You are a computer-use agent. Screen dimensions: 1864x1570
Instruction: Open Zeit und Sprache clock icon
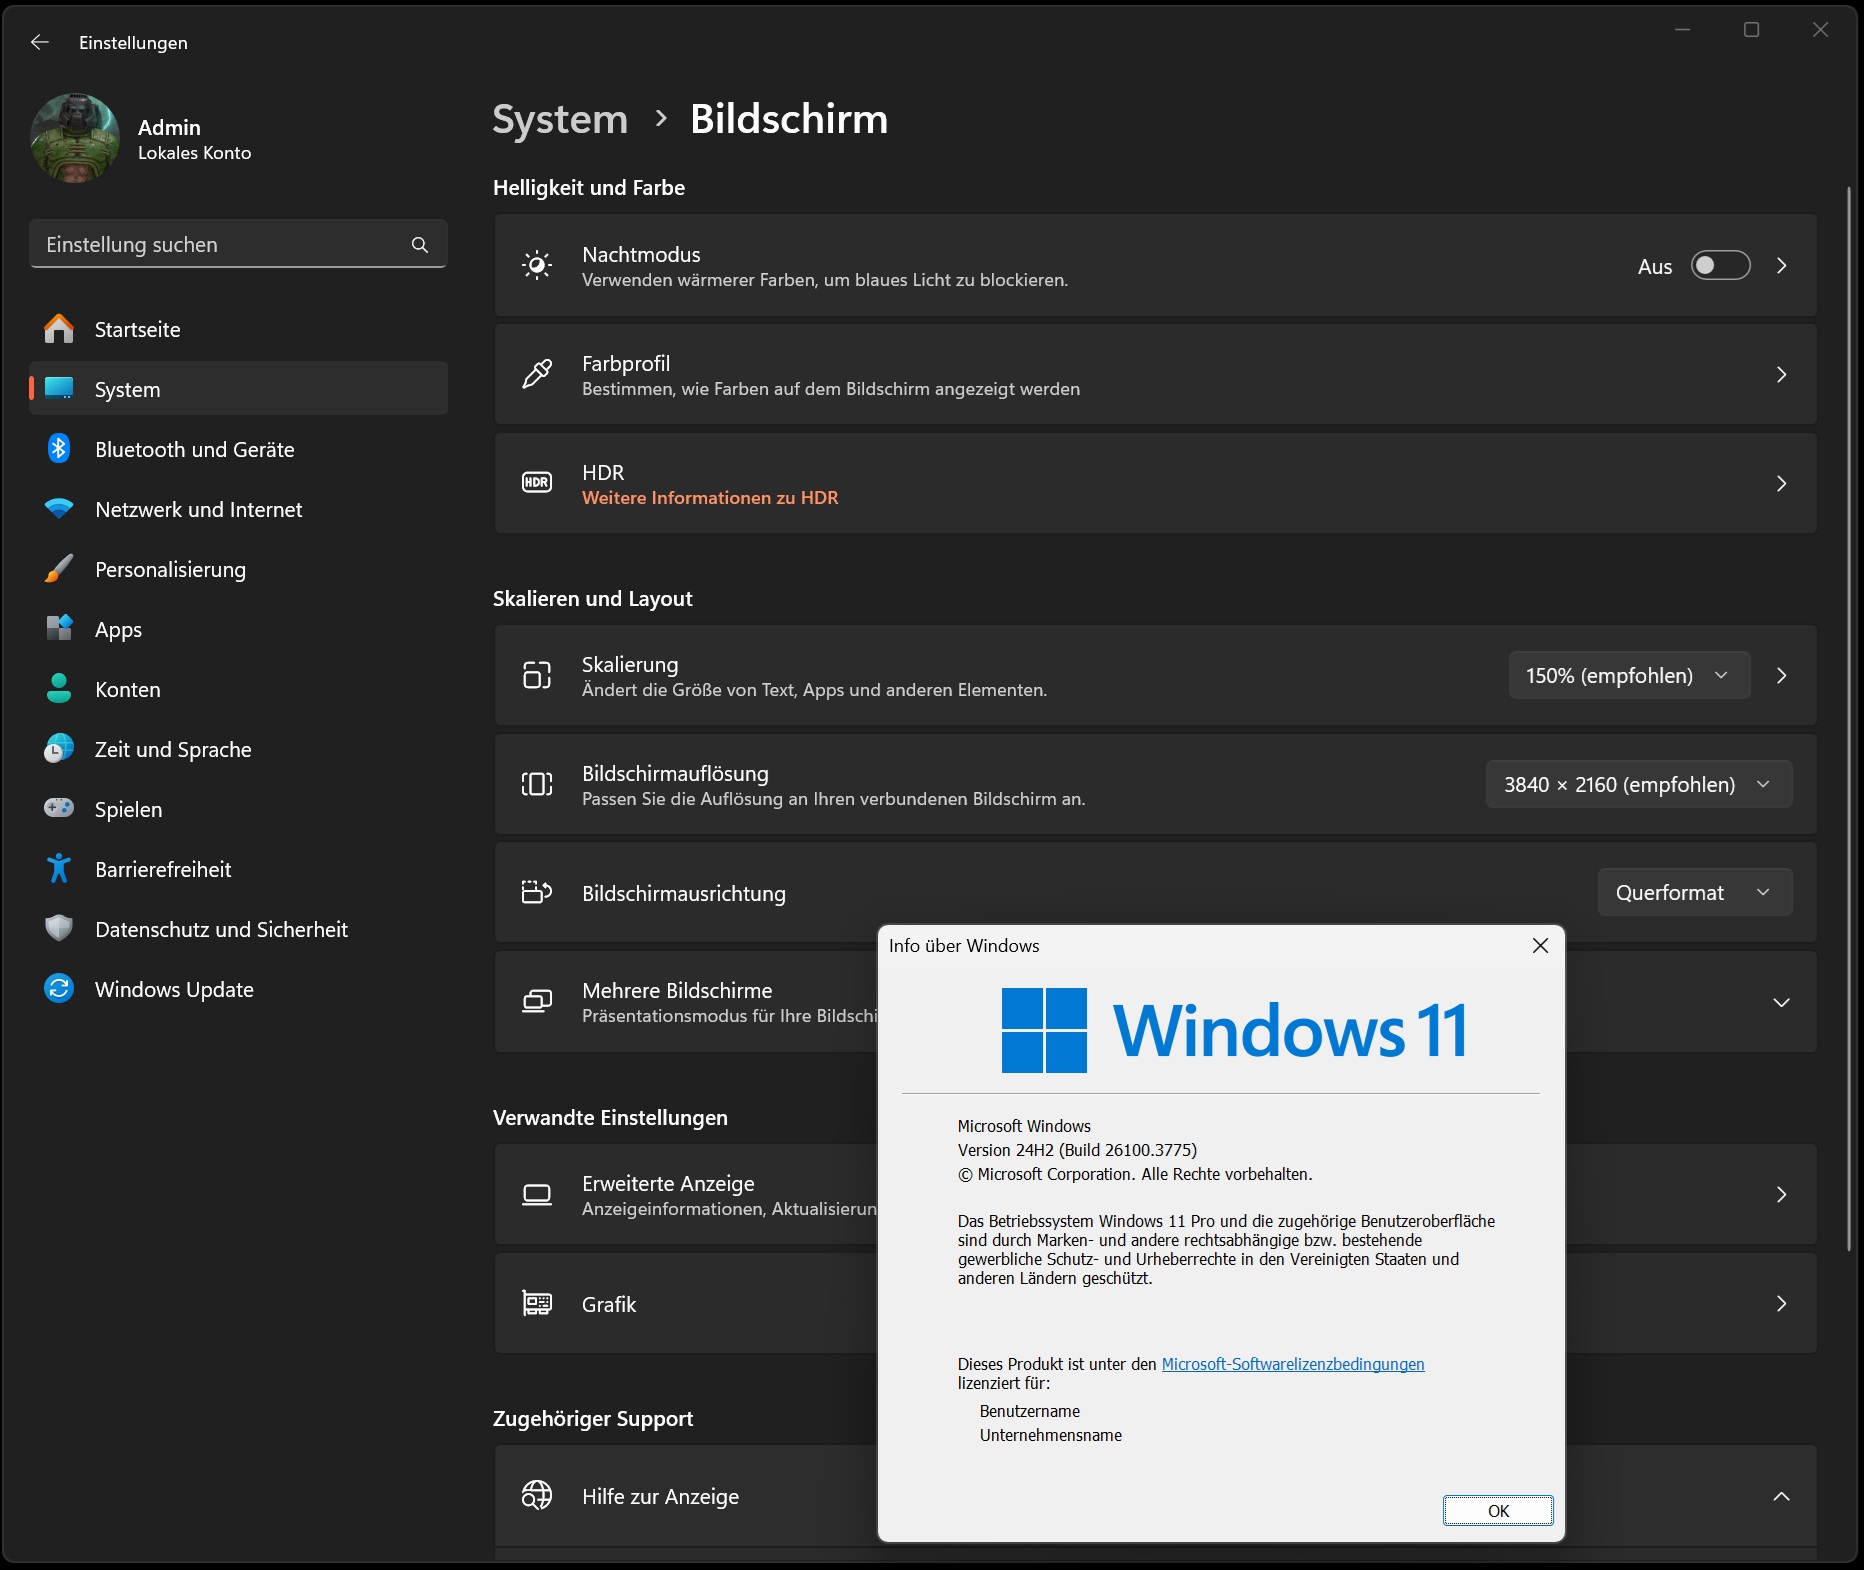59,749
